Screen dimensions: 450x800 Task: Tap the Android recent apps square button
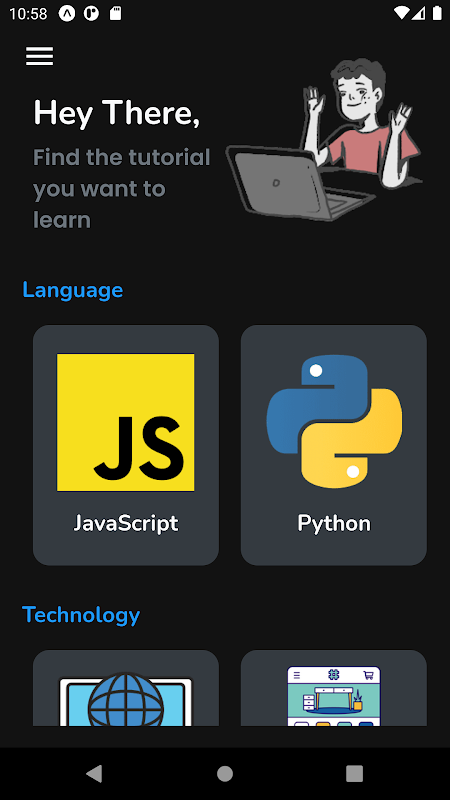click(355, 773)
